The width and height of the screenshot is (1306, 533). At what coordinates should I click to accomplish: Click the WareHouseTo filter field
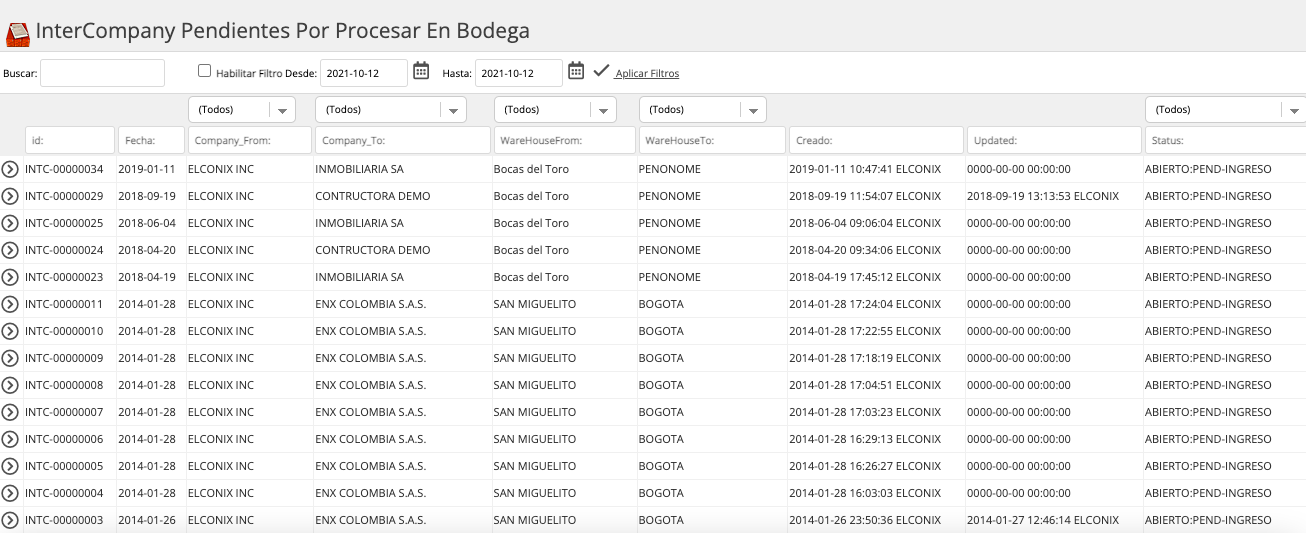[712, 141]
